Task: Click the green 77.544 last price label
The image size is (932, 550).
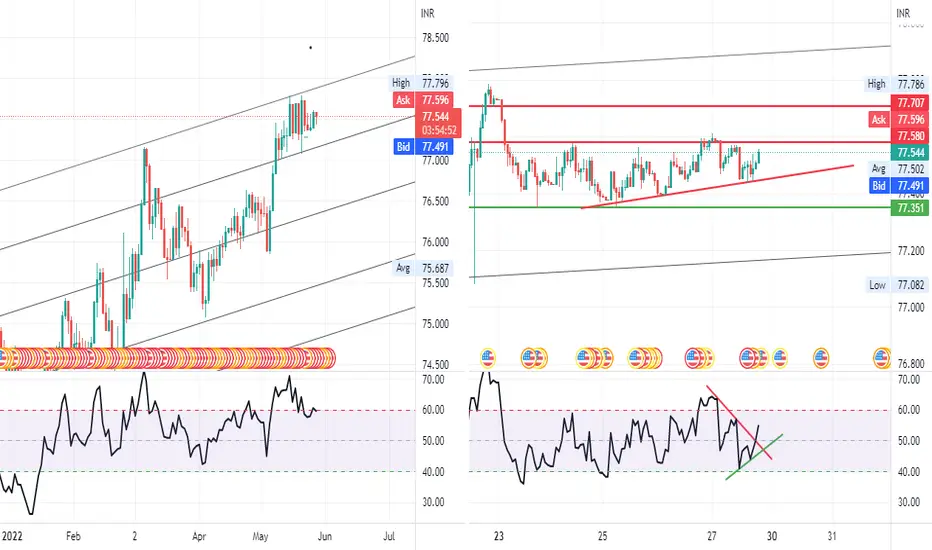Action: (910, 153)
